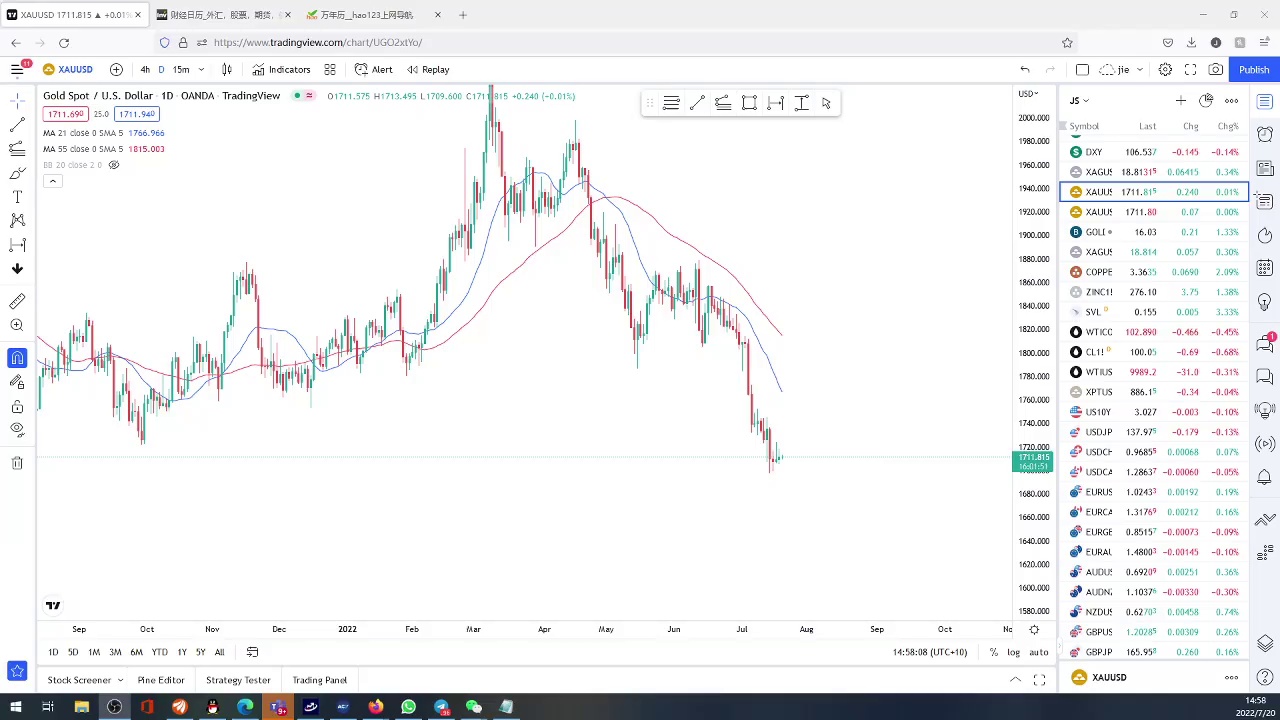Click the compare or add symbol plus
1280x720 pixels.
(116, 69)
